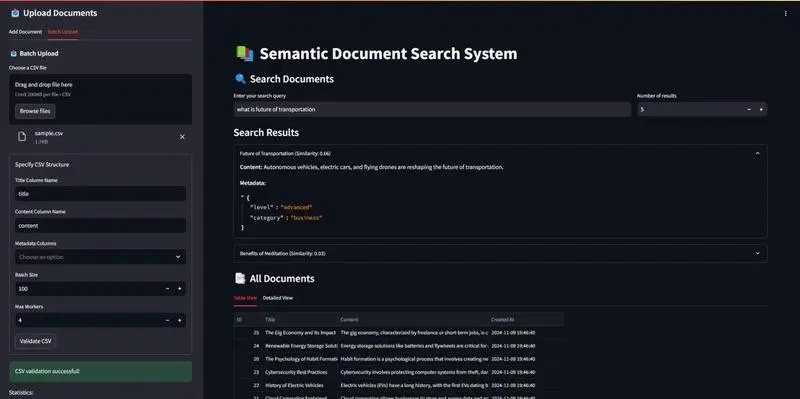The width and height of the screenshot is (800, 399).
Task: Click the Statistics label in sidebar
Action: pyautogui.click(x=21, y=393)
